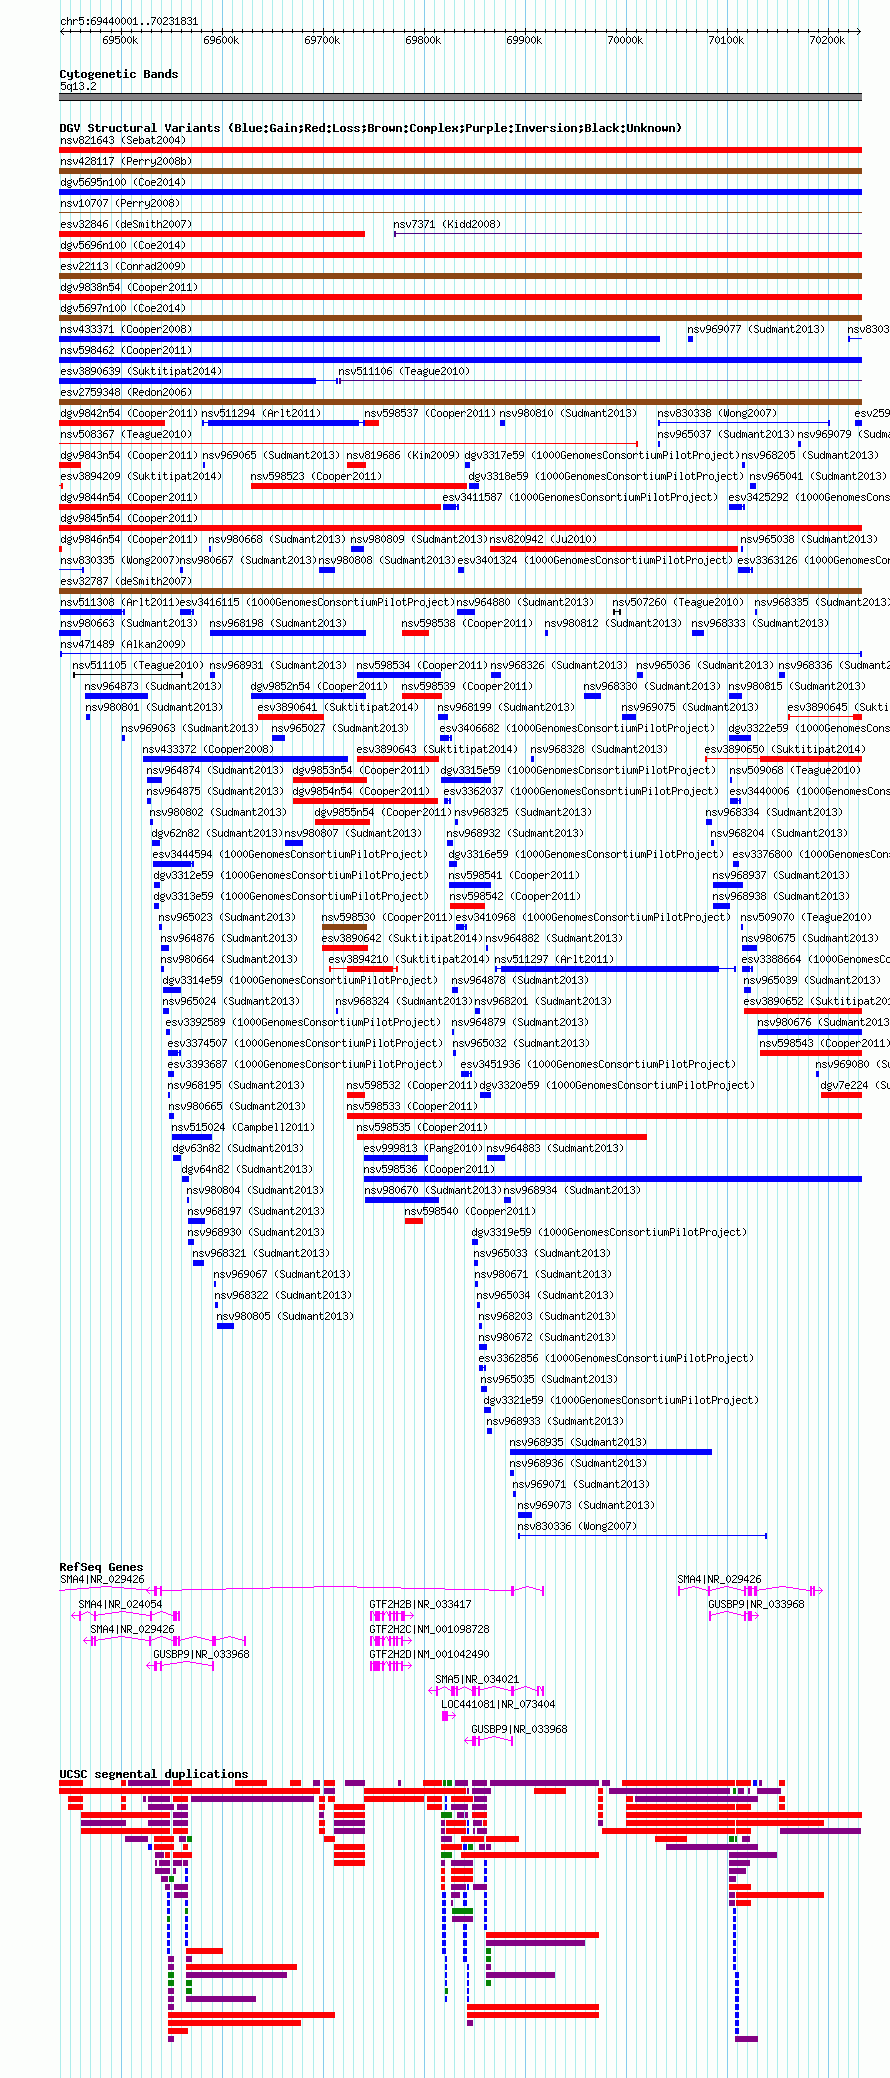Screen dimensions: 890x2078
Task: Open variant nsv433371 (Cooper2008) at the left
Action: click(x=125, y=330)
